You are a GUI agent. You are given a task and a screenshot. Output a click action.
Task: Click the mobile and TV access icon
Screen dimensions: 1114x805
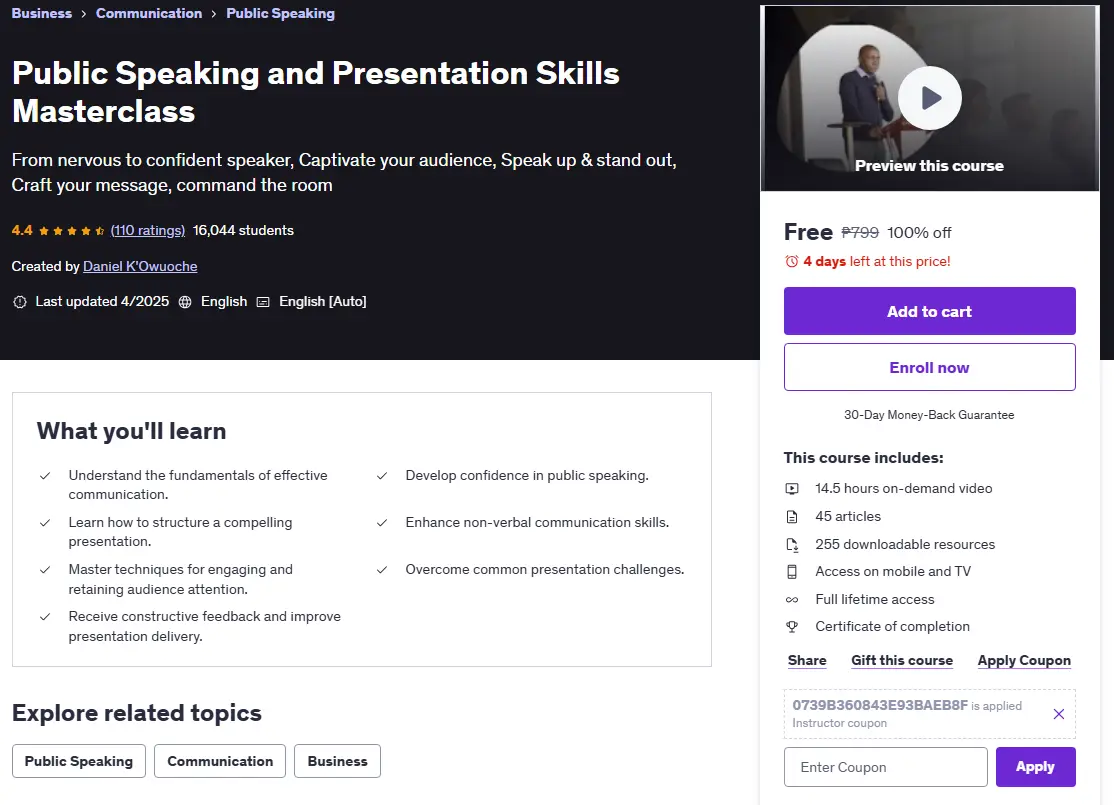791,572
